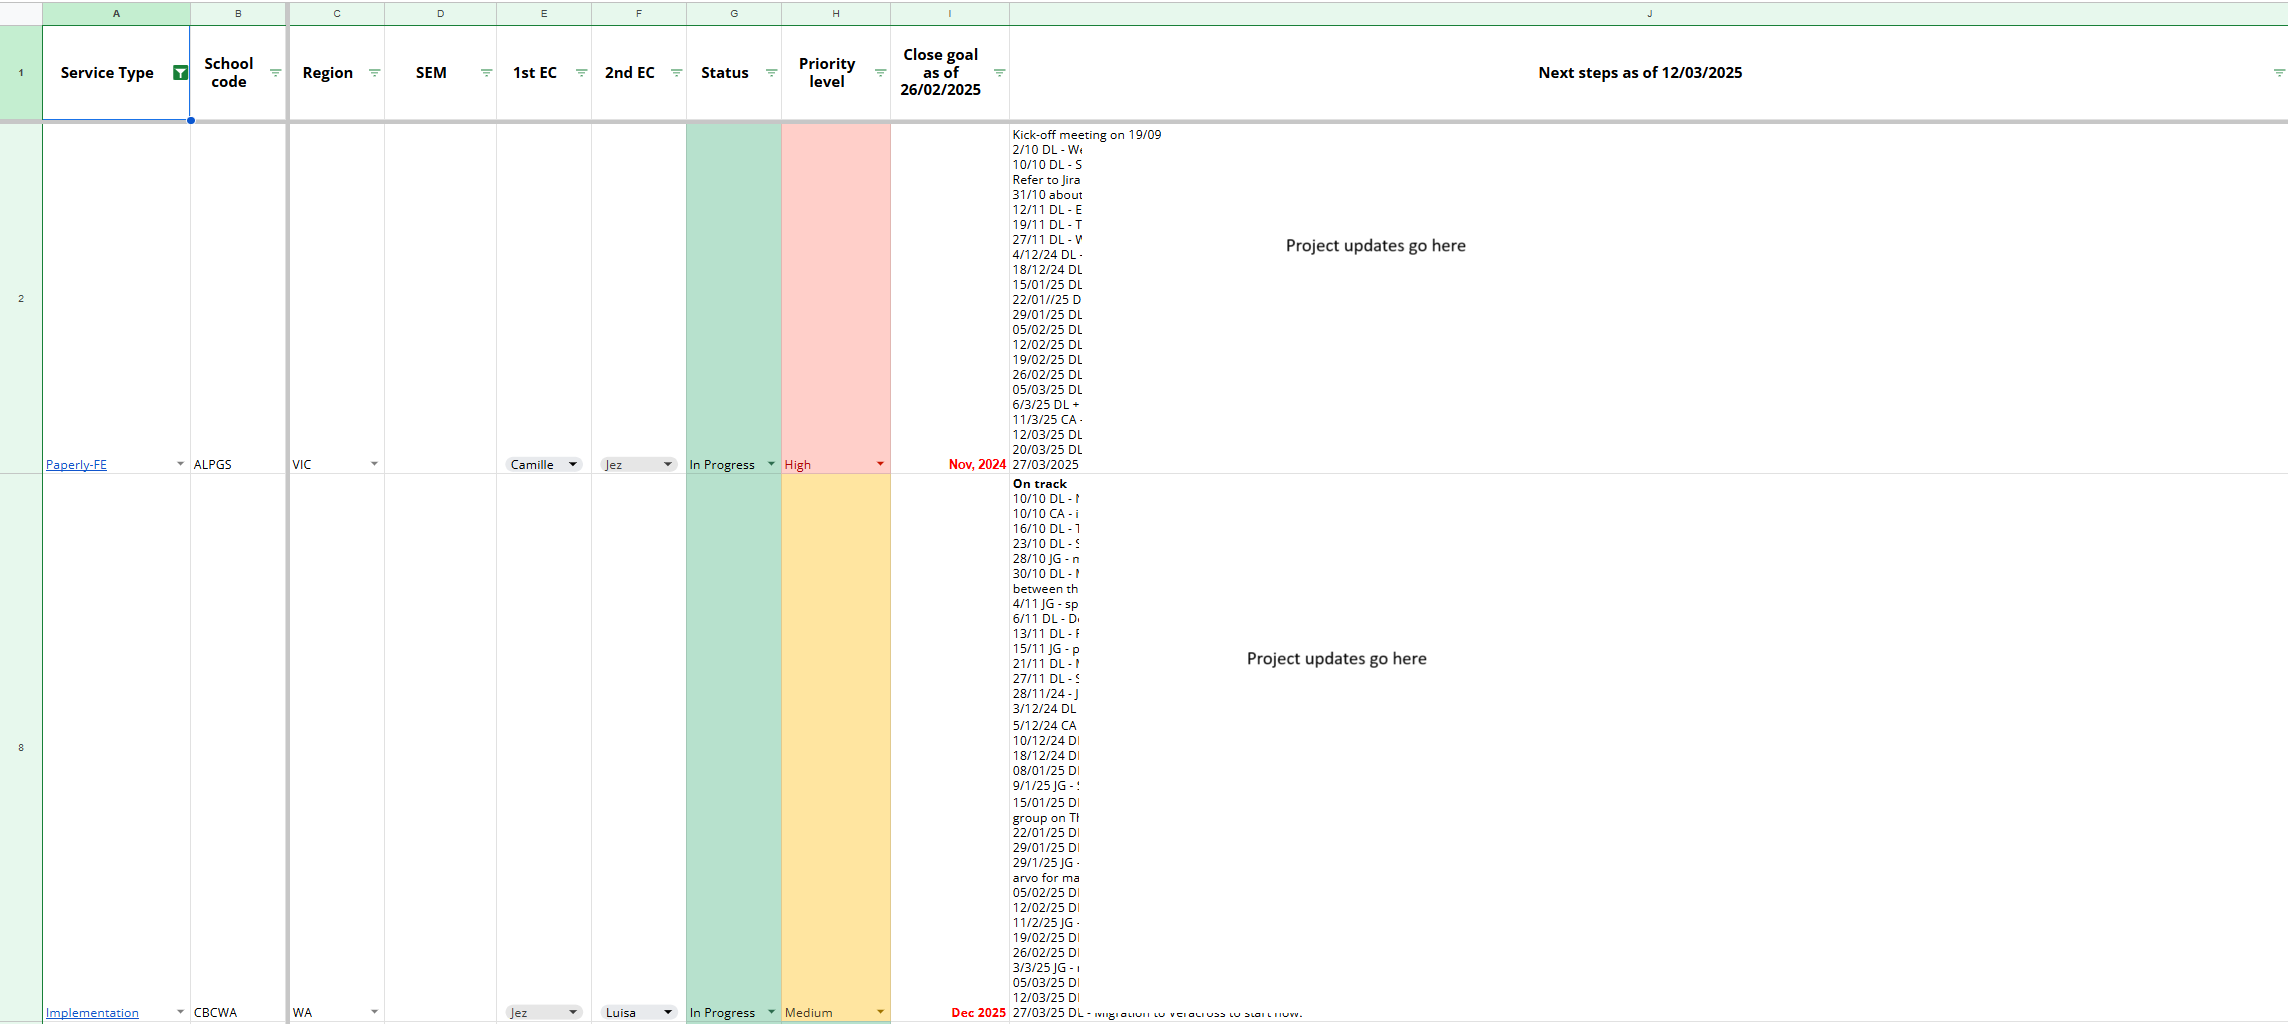Open the Jez 1st EC dropdown in CBCWA row

544,1012
